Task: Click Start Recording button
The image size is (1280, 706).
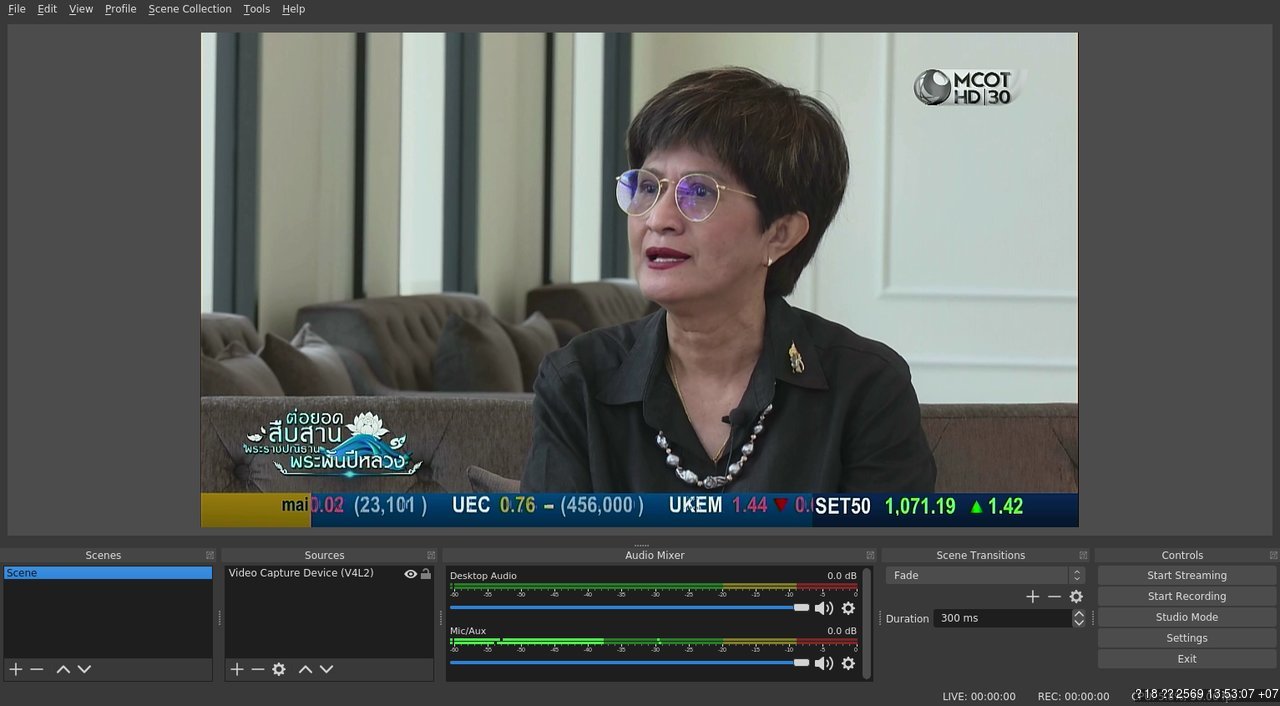Action: [x=1187, y=596]
